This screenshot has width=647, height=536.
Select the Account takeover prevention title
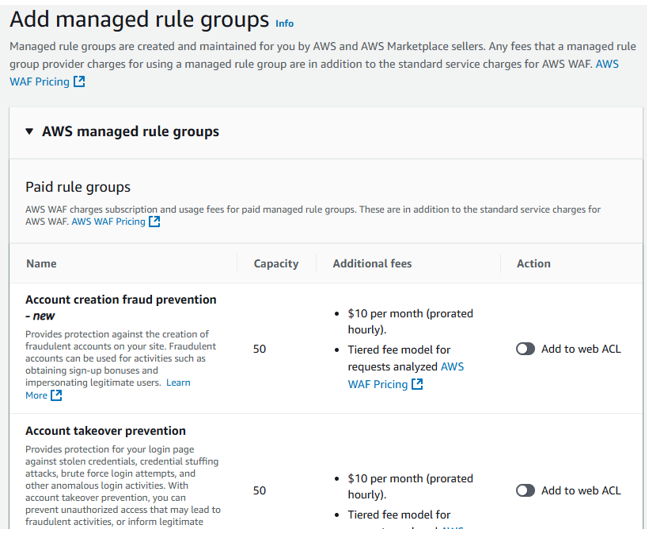pos(106,431)
